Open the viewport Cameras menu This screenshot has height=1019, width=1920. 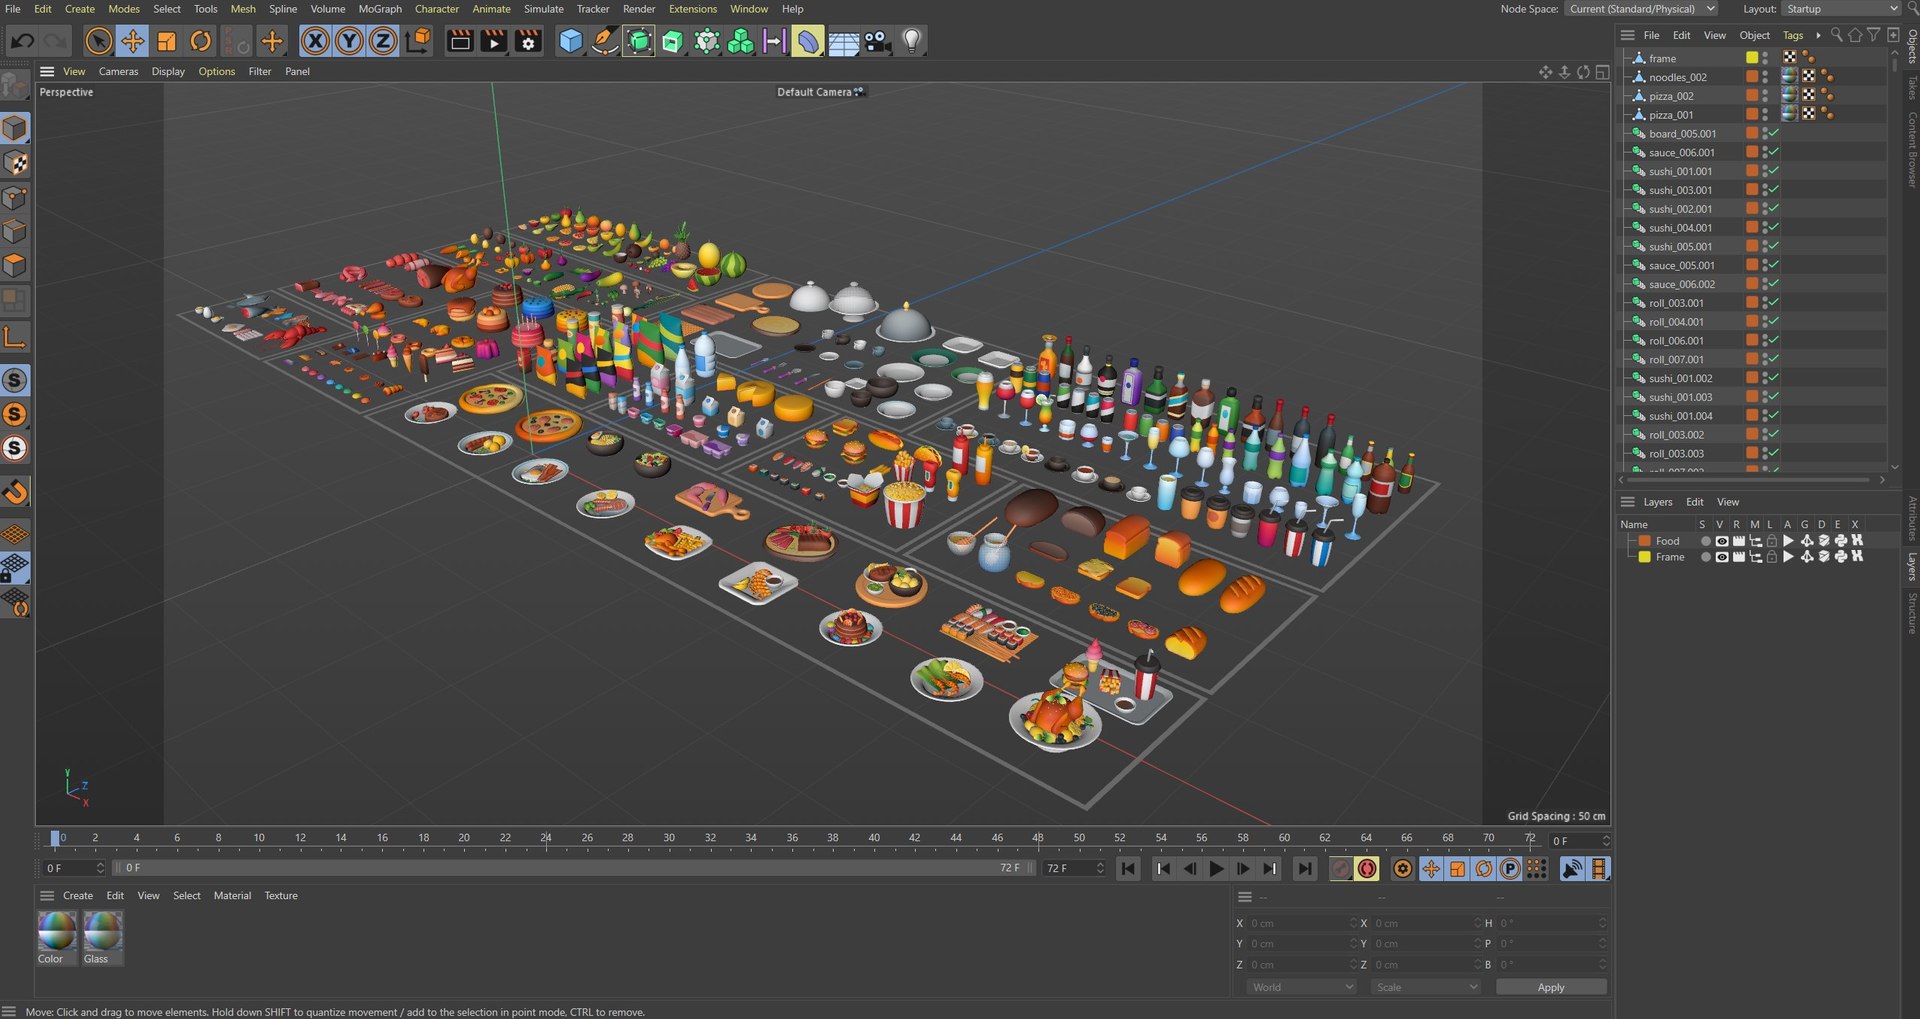[118, 72]
